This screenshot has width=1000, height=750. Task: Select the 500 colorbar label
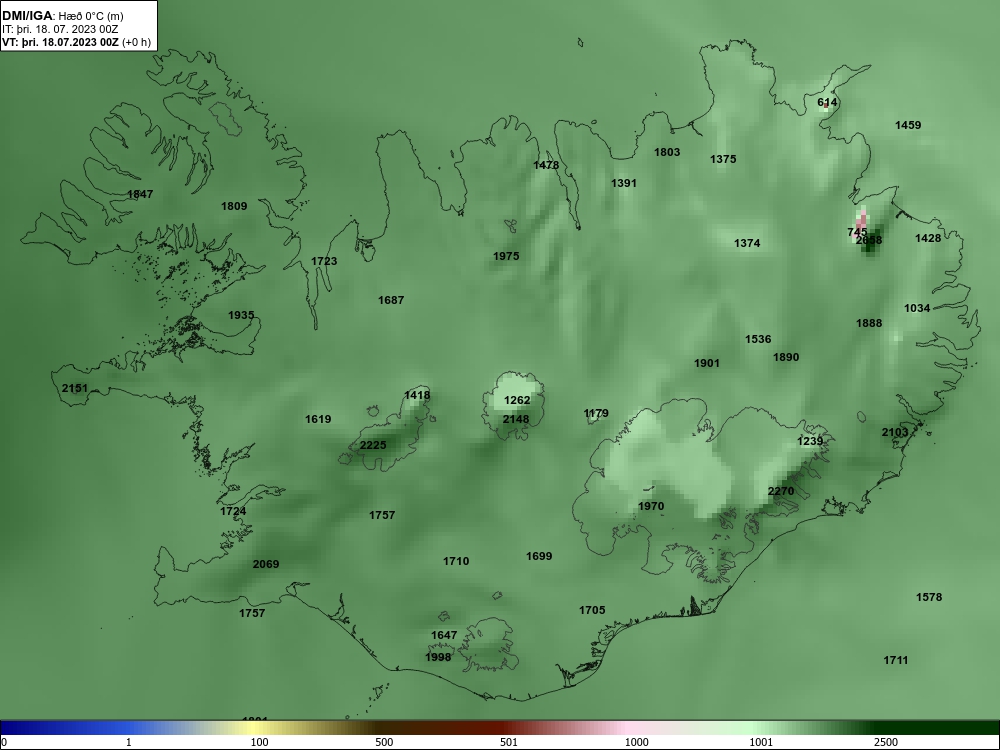coord(384,742)
